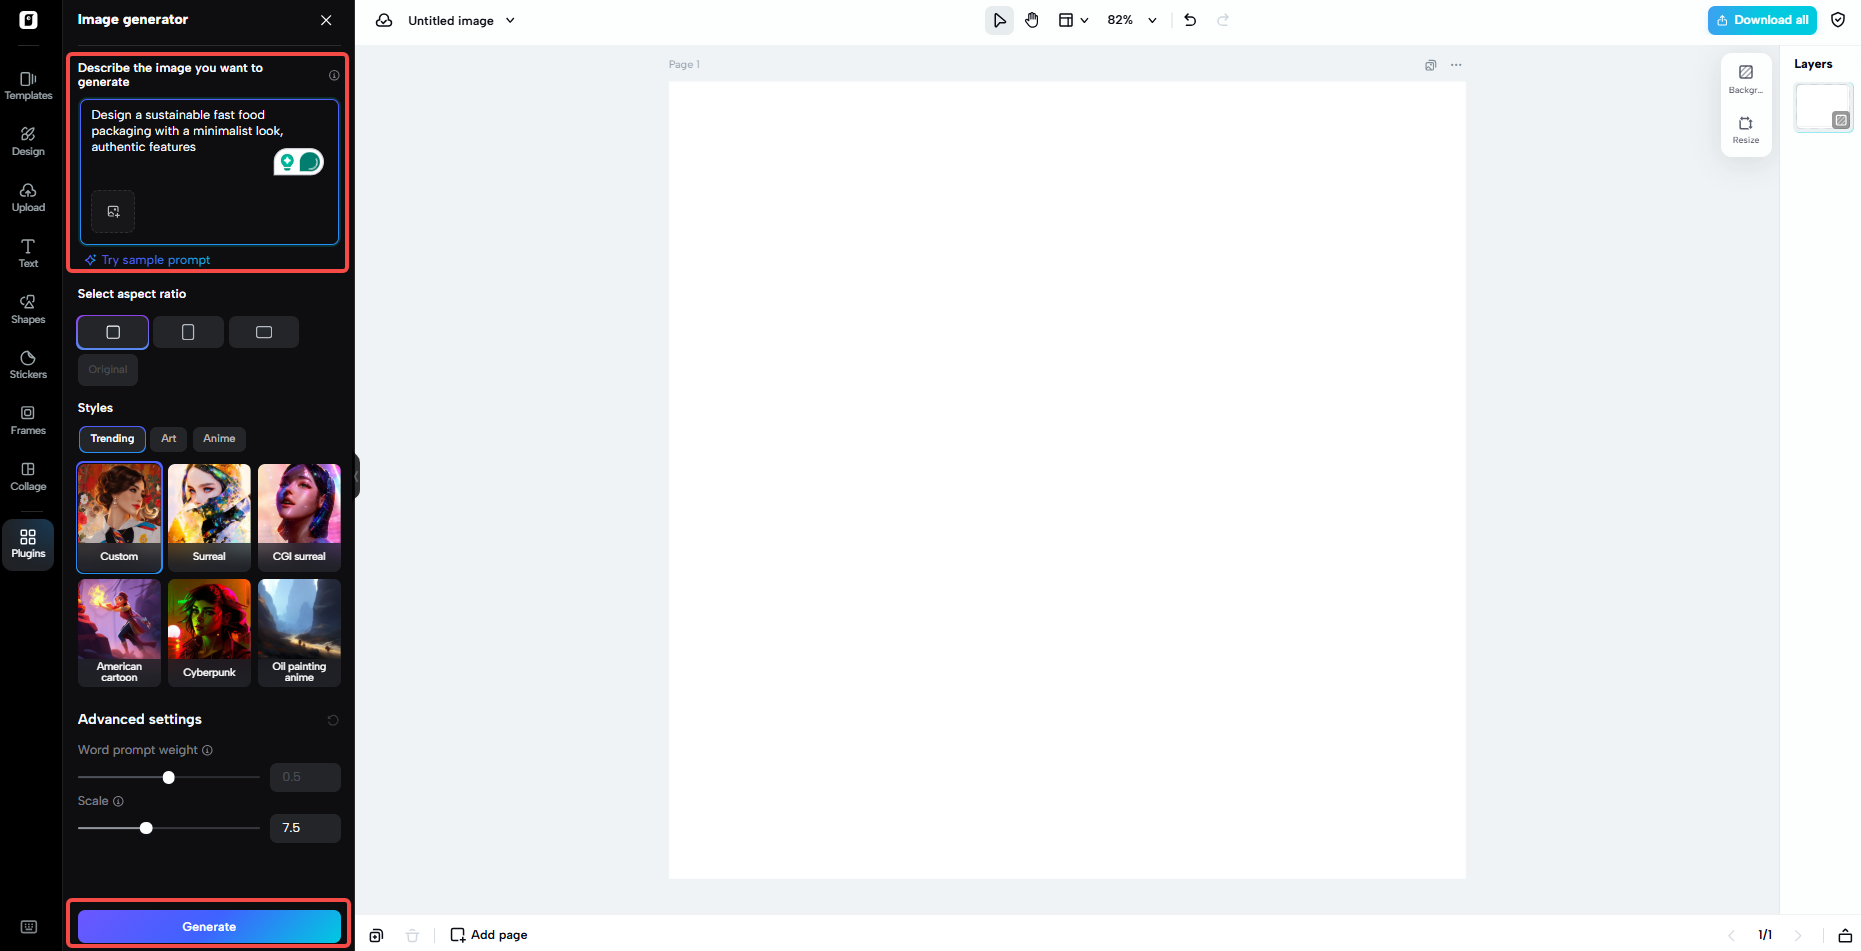
Task: Open the zoom level dropdown
Action: (x=1131, y=19)
